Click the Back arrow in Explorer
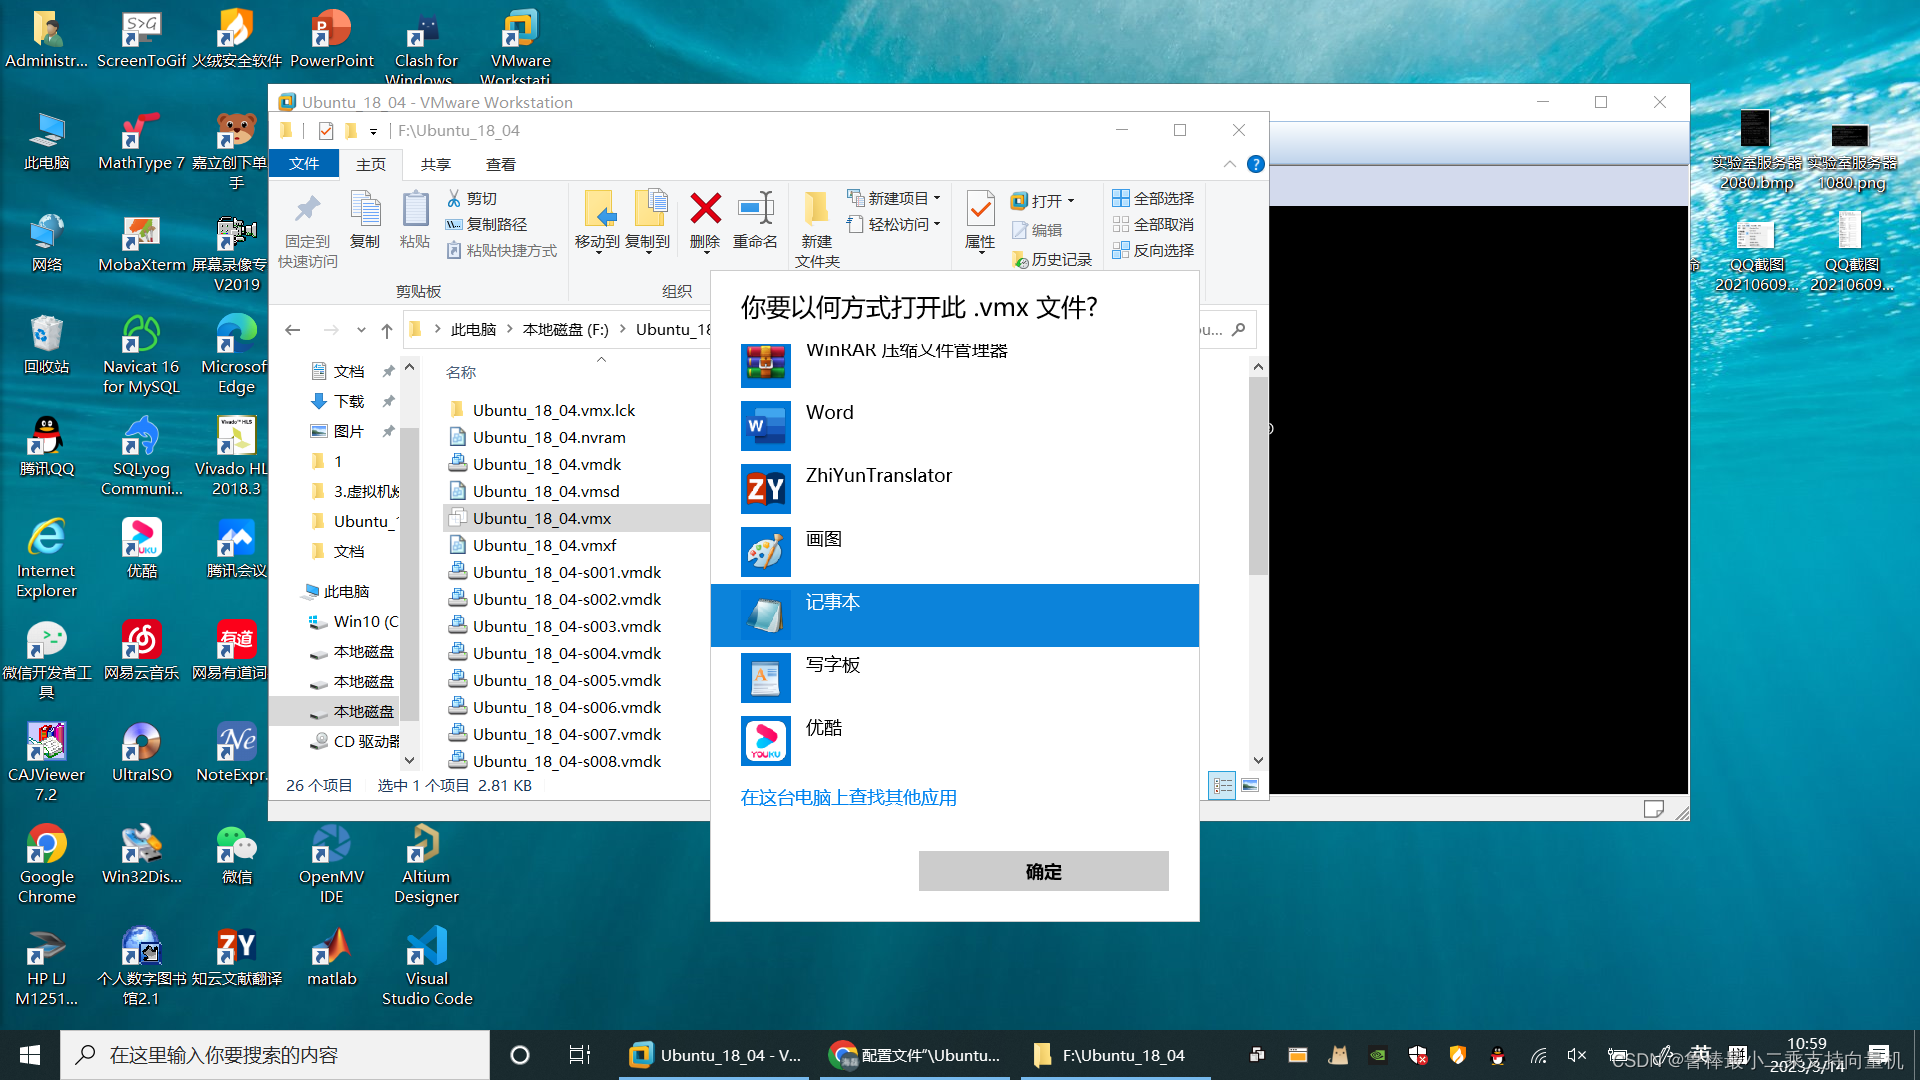1920x1080 pixels. (292, 330)
